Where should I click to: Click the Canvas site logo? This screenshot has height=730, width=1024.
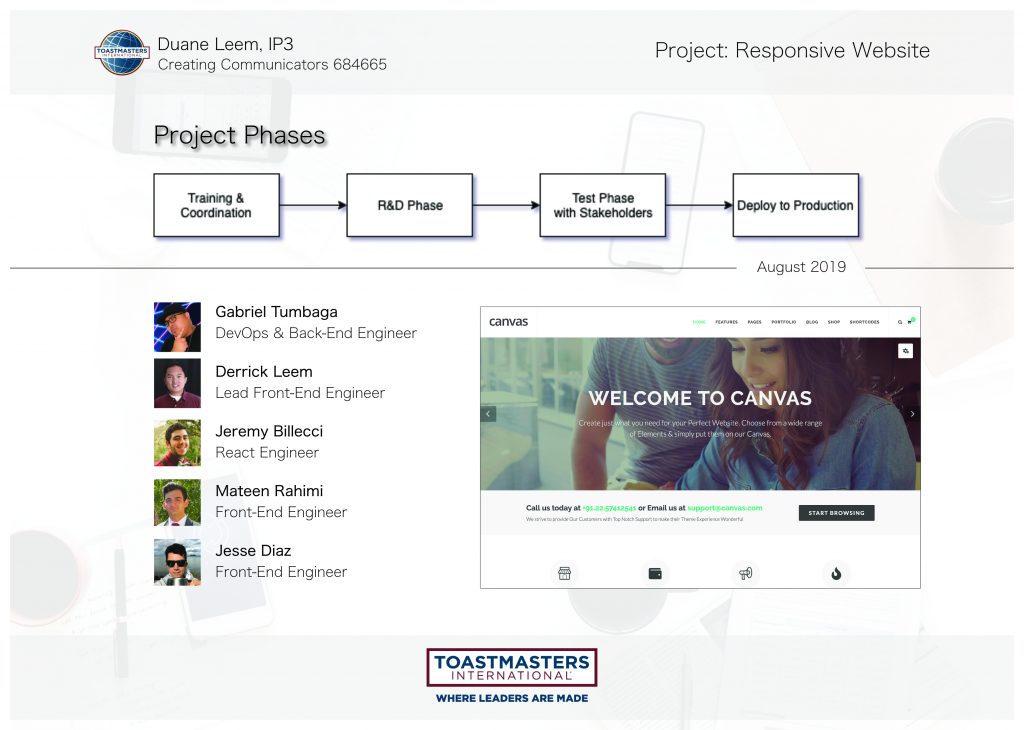pyautogui.click(x=508, y=322)
